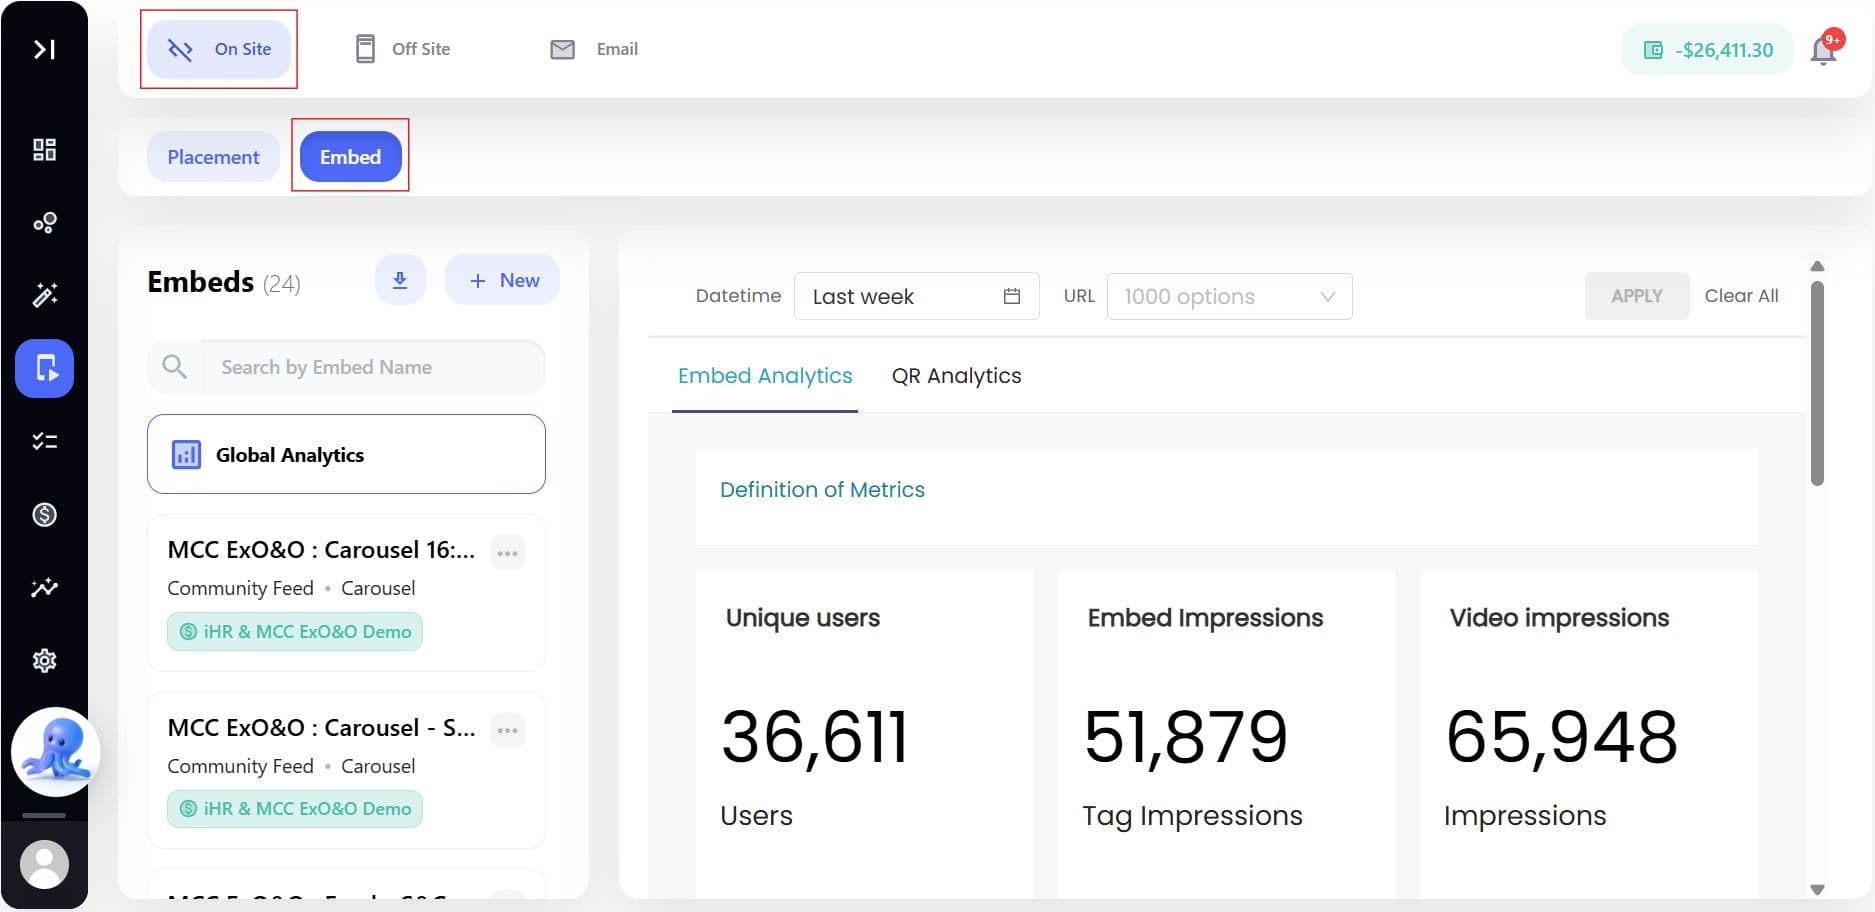The image size is (1875, 912).
Task: Select the Placement tab
Action: coord(213,157)
